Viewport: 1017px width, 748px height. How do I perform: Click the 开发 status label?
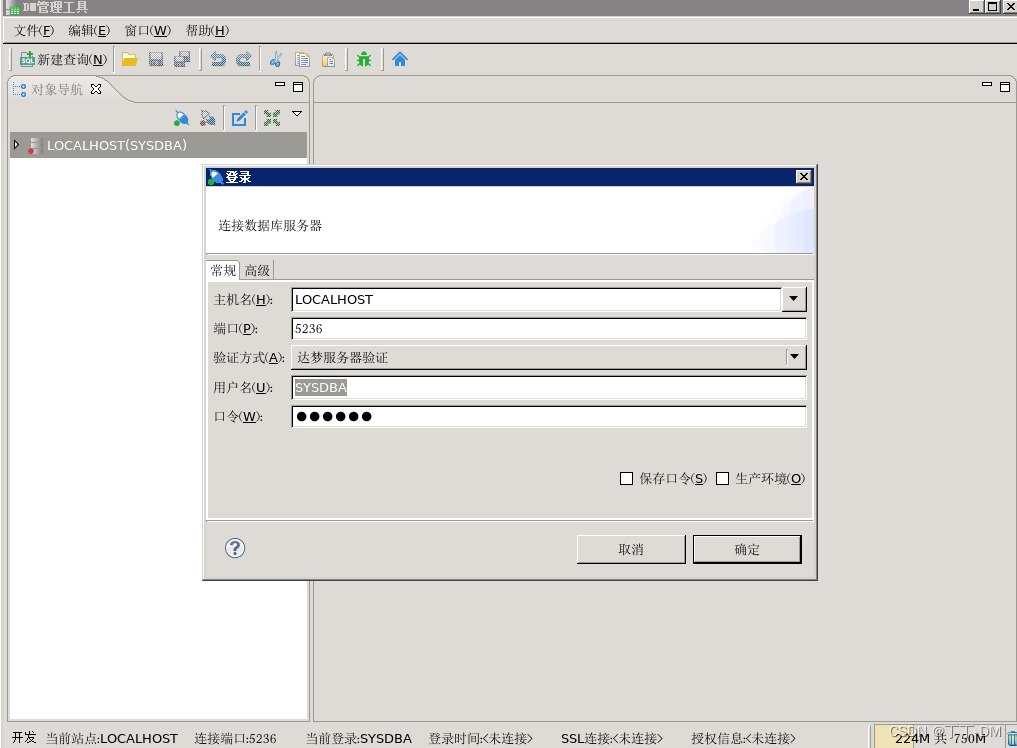24,738
